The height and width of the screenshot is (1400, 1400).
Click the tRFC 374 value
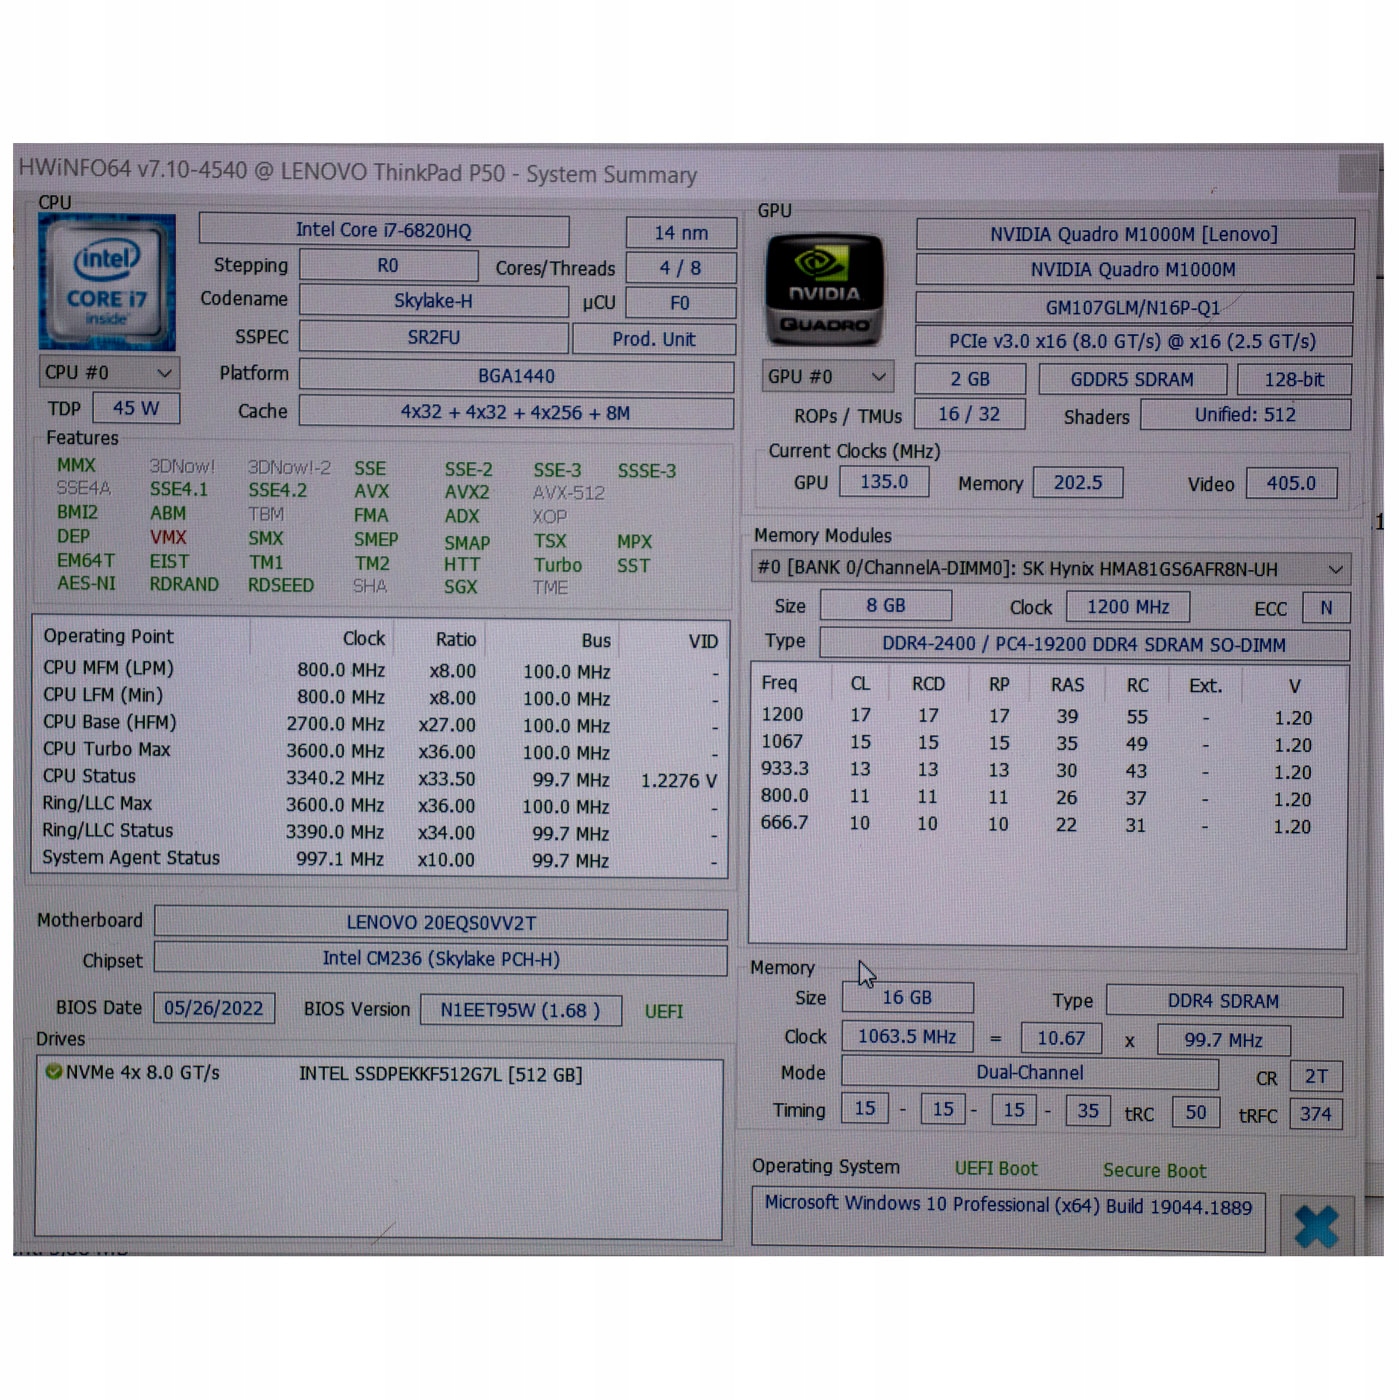point(1316,1114)
